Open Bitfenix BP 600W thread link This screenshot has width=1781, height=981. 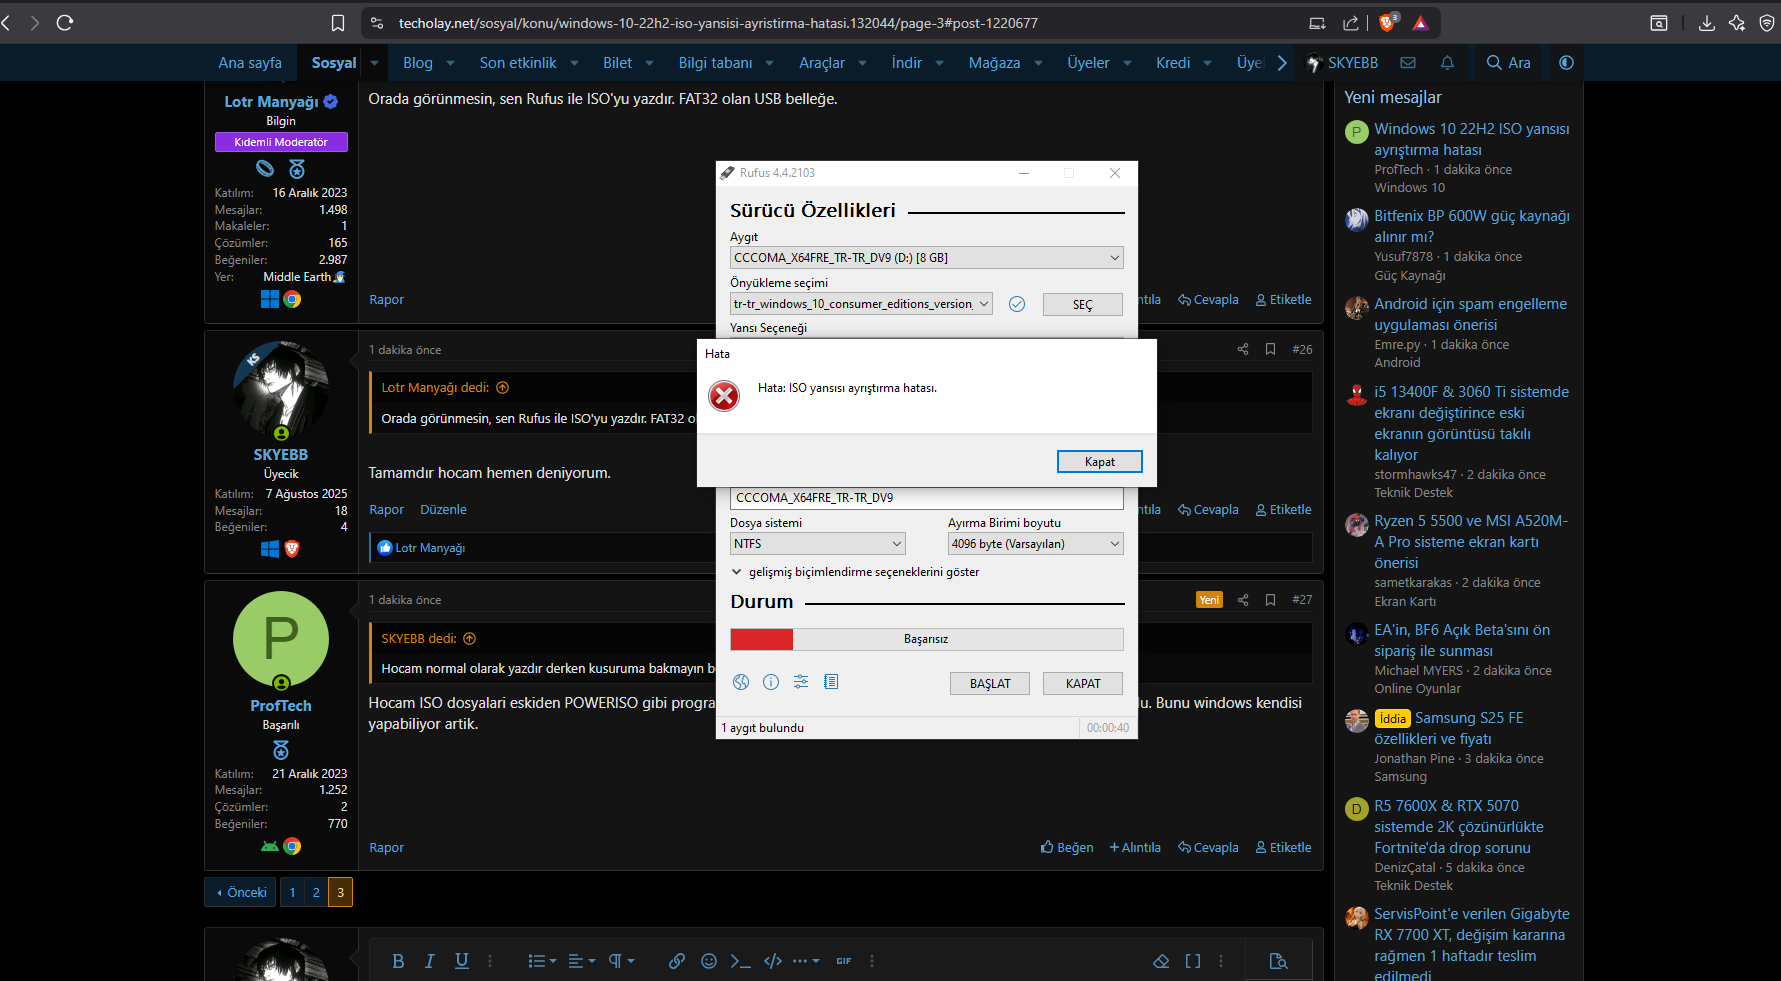pyautogui.click(x=1471, y=226)
